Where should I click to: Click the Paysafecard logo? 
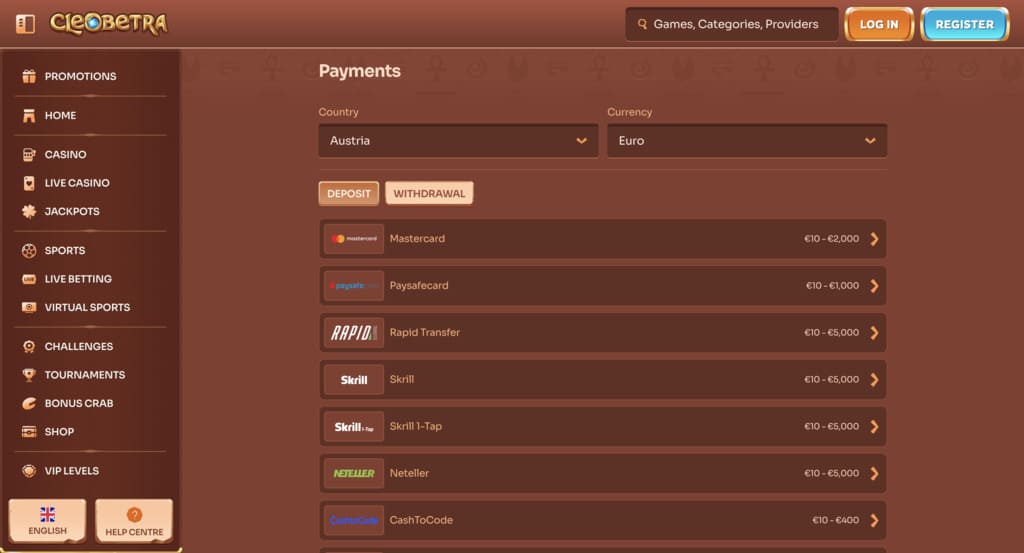pyautogui.click(x=354, y=286)
